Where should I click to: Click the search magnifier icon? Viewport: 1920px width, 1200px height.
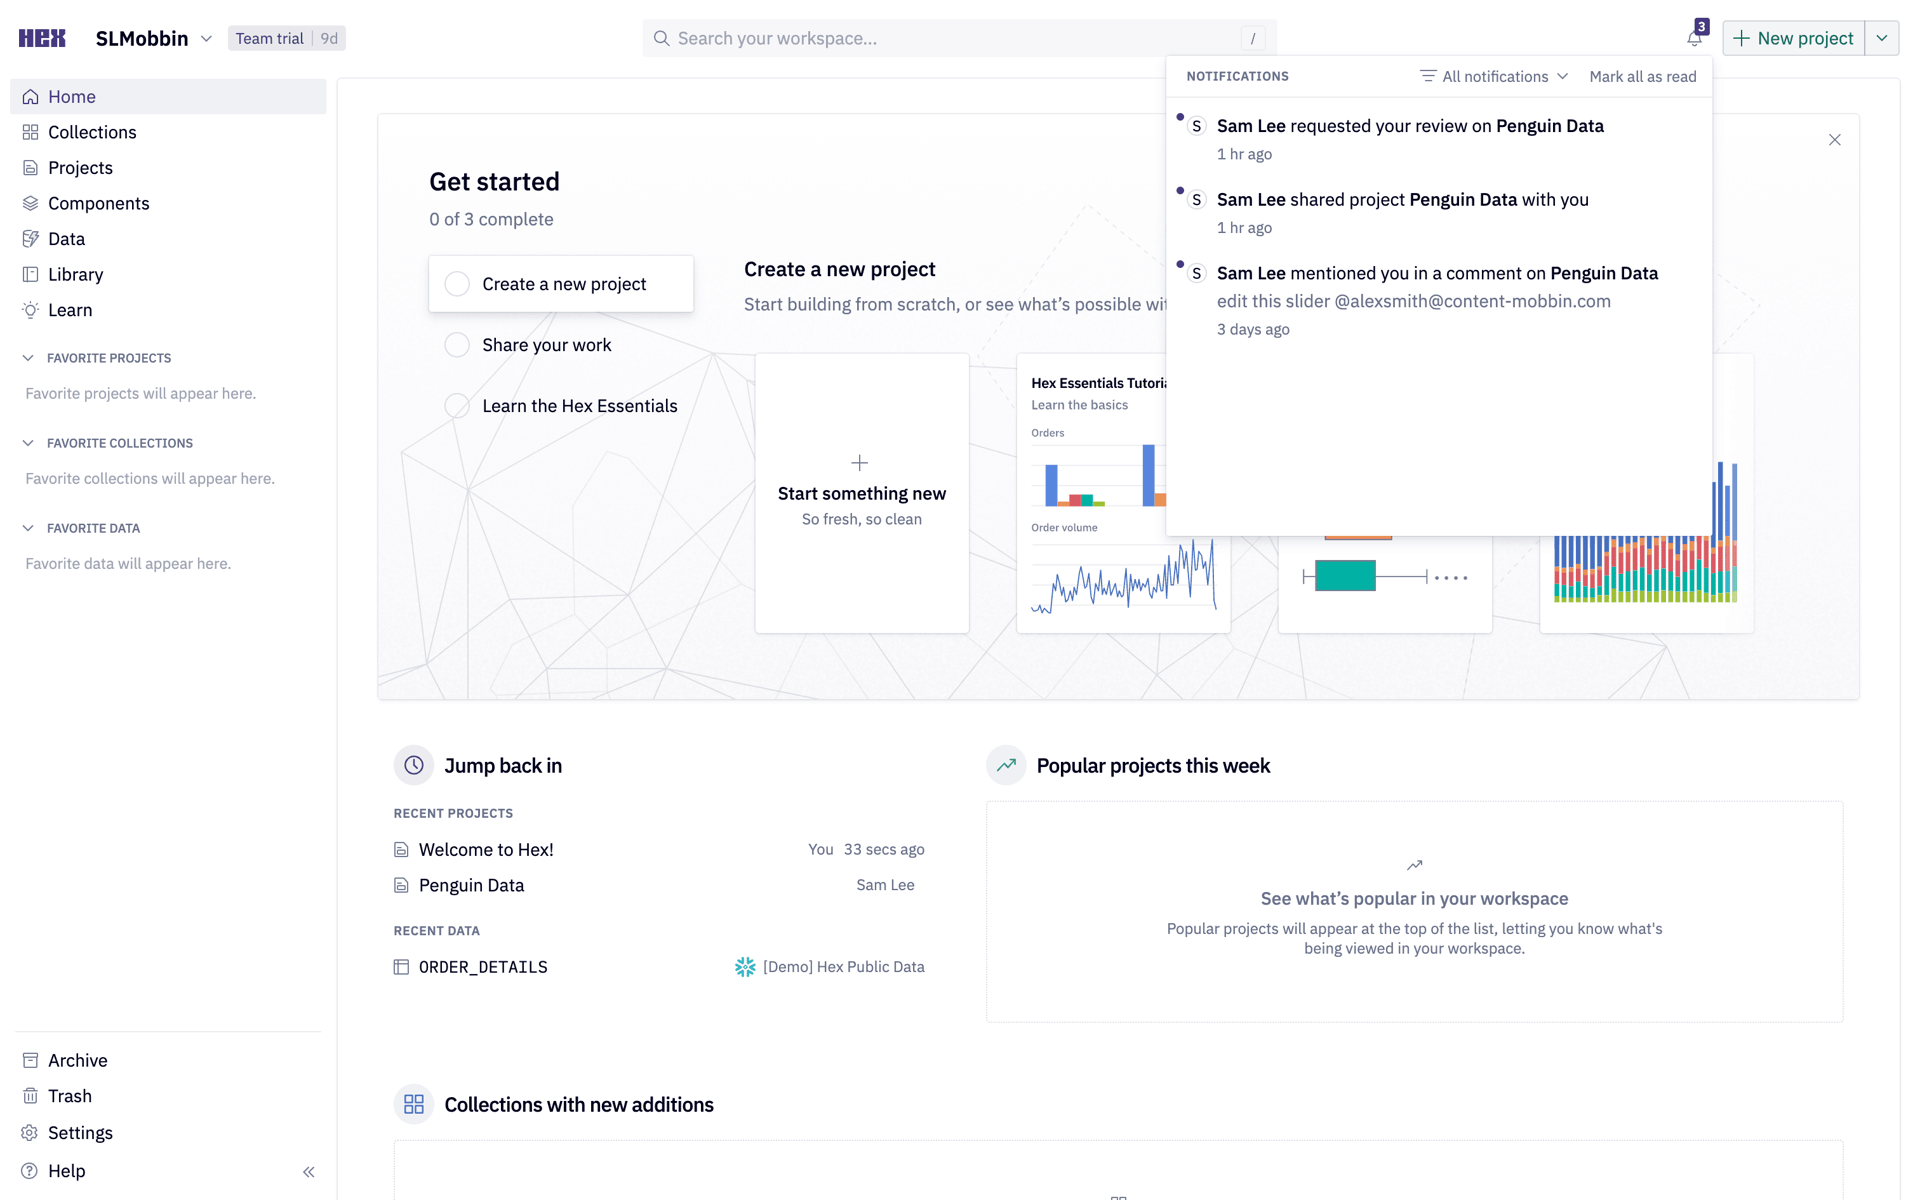[661, 38]
